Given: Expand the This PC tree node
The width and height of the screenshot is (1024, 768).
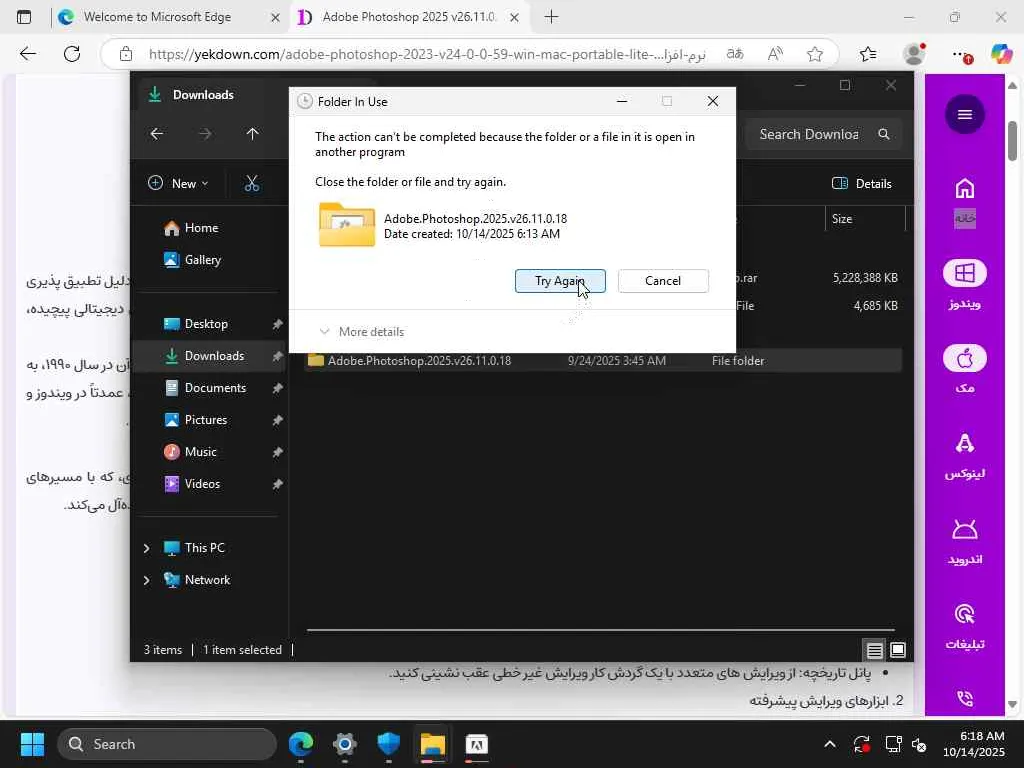Looking at the screenshot, I should tap(146, 548).
